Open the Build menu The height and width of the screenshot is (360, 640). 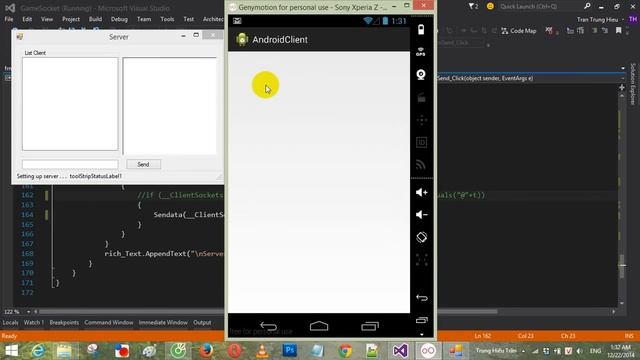[95, 19]
